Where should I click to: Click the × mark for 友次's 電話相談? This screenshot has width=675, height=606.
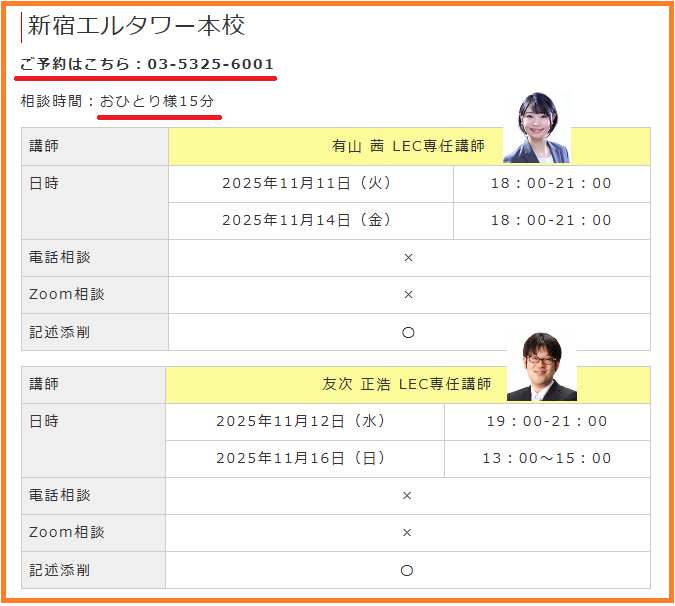pos(407,496)
